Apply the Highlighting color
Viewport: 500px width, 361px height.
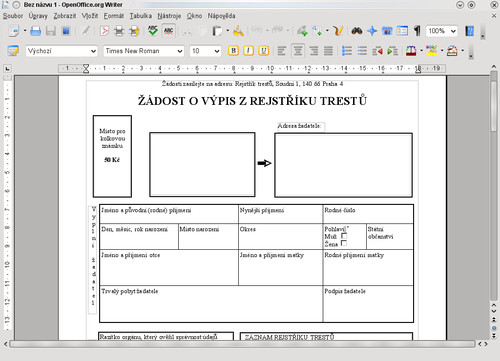click(x=431, y=51)
